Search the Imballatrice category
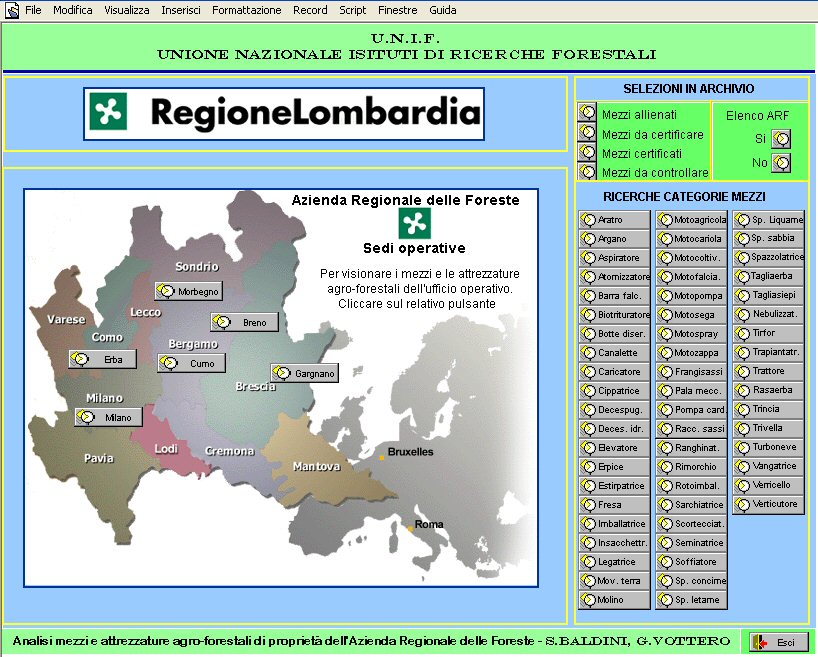Image resolution: width=818 pixels, height=657 pixels. pos(615,524)
